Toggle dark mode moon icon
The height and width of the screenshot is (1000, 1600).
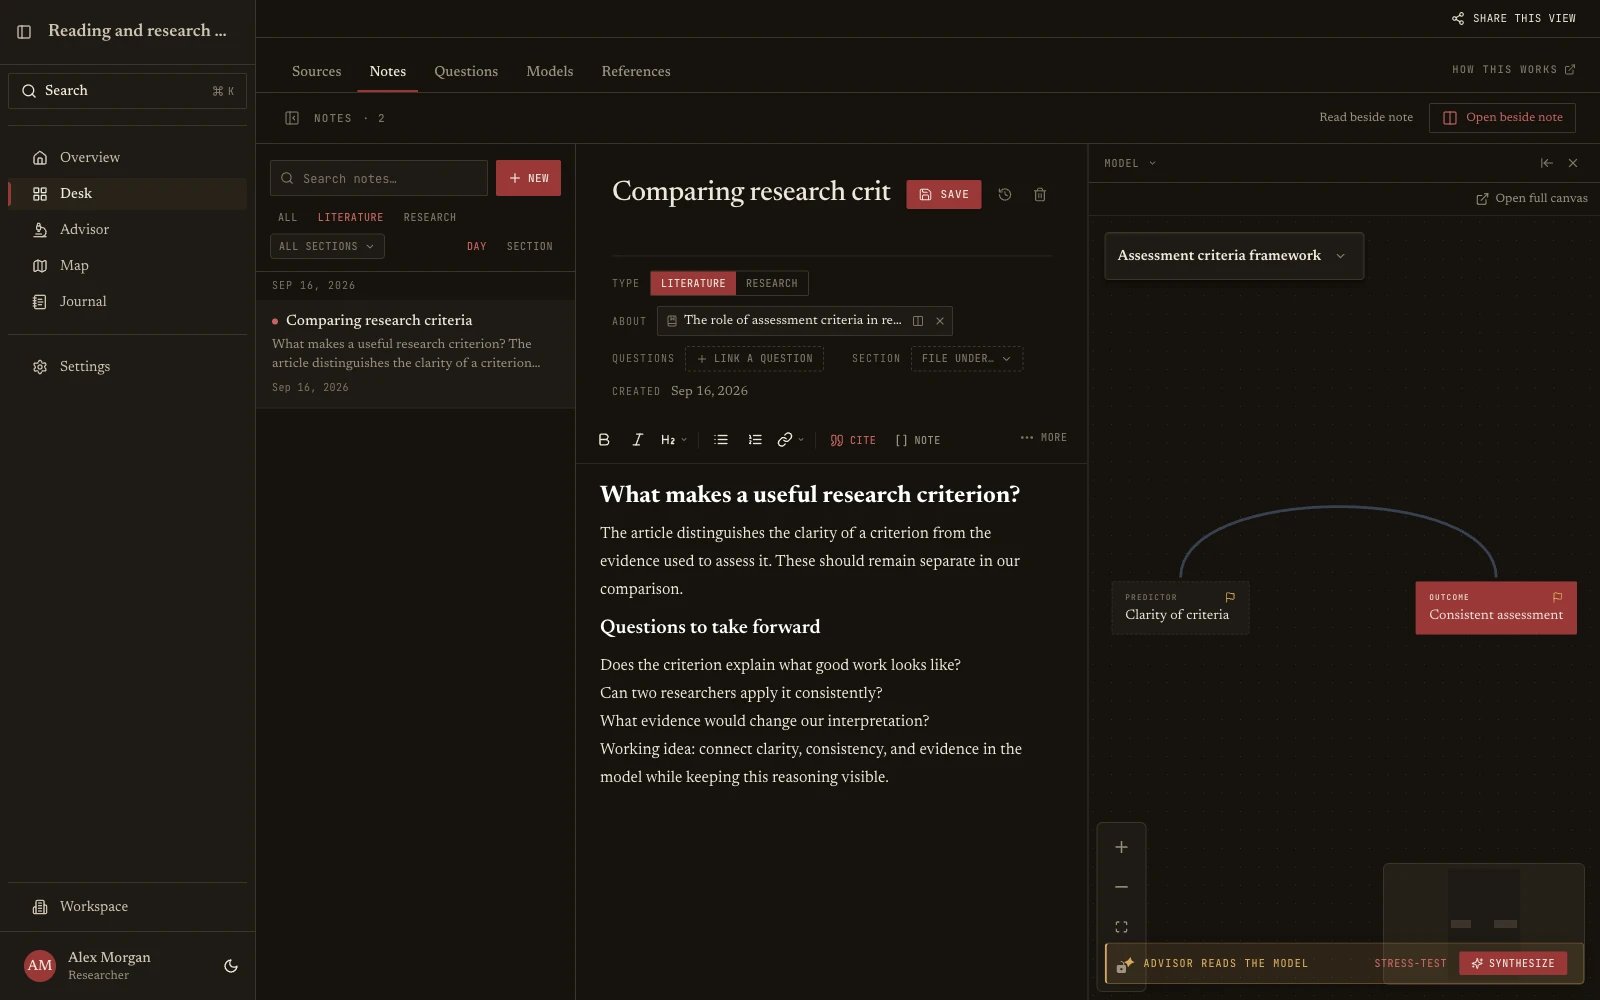[231, 966]
